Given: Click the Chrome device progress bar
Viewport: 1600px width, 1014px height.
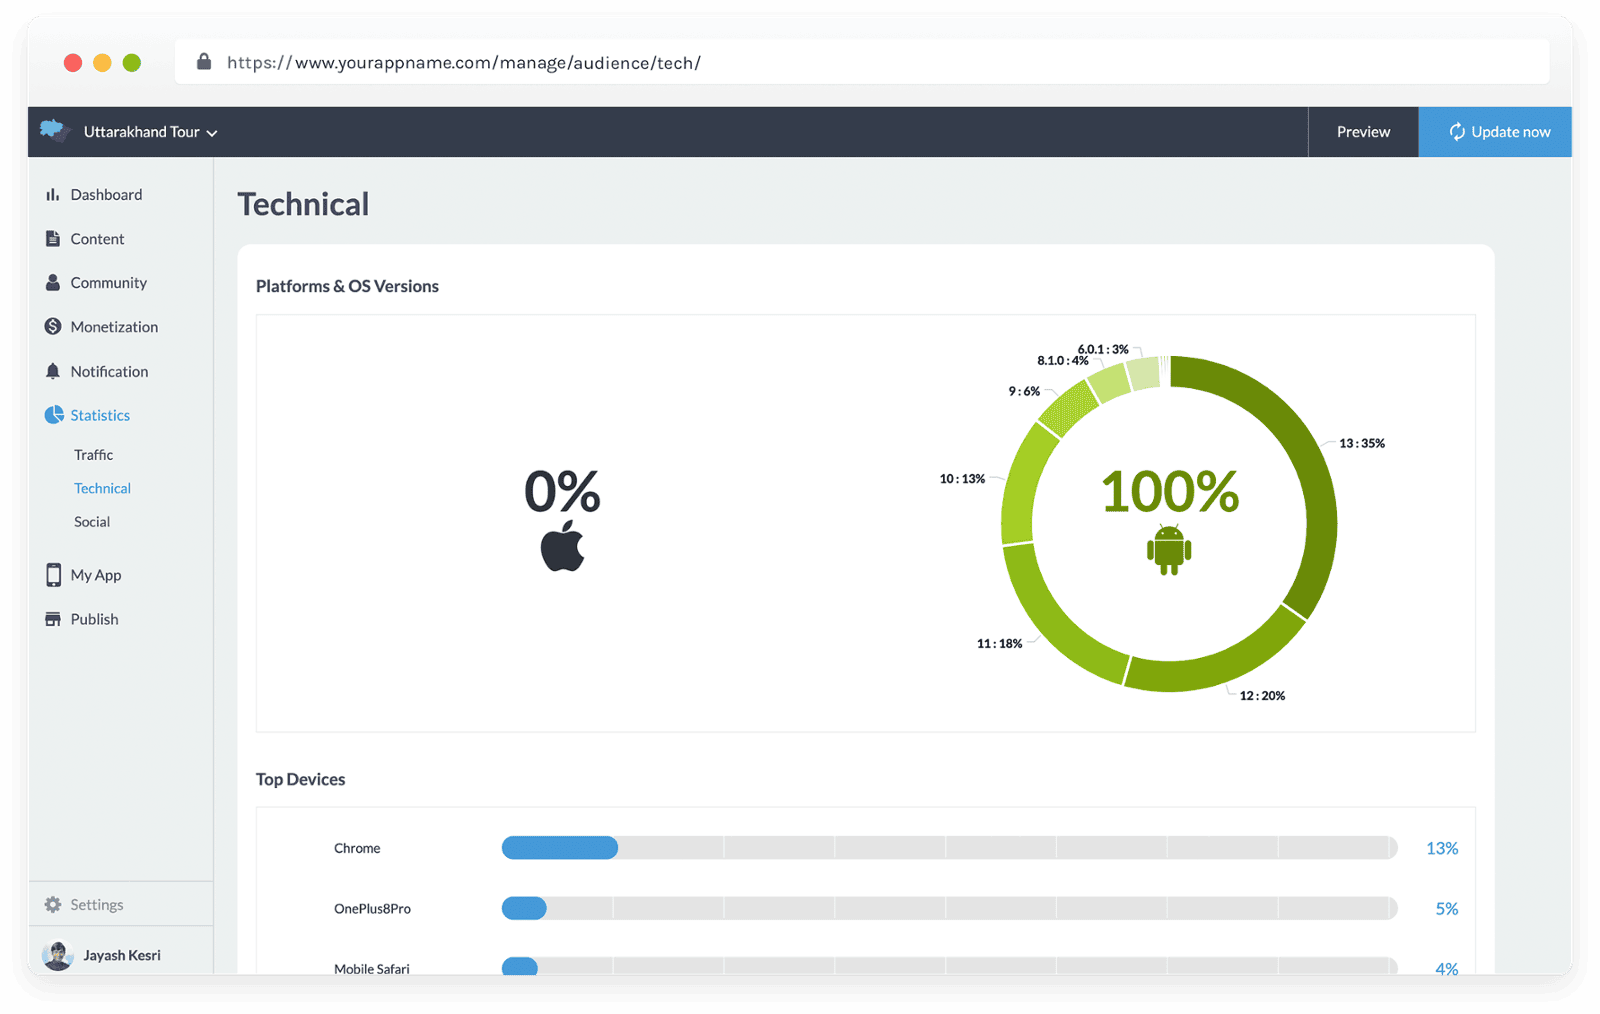Looking at the screenshot, I should point(948,848).
